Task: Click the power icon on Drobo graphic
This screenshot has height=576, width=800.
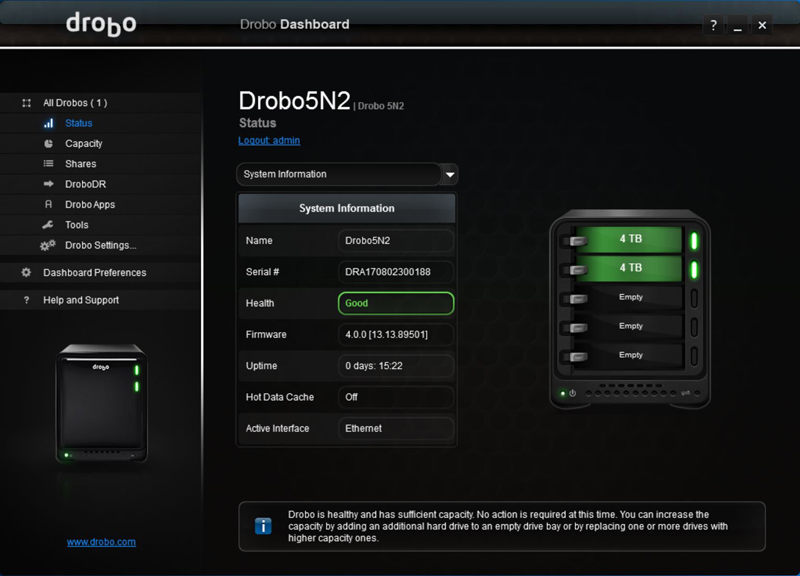Action: (x=572, y=393)
